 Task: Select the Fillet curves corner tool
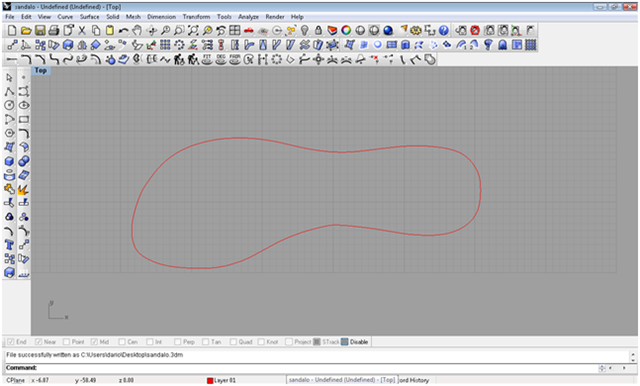(x=24, y=133)
